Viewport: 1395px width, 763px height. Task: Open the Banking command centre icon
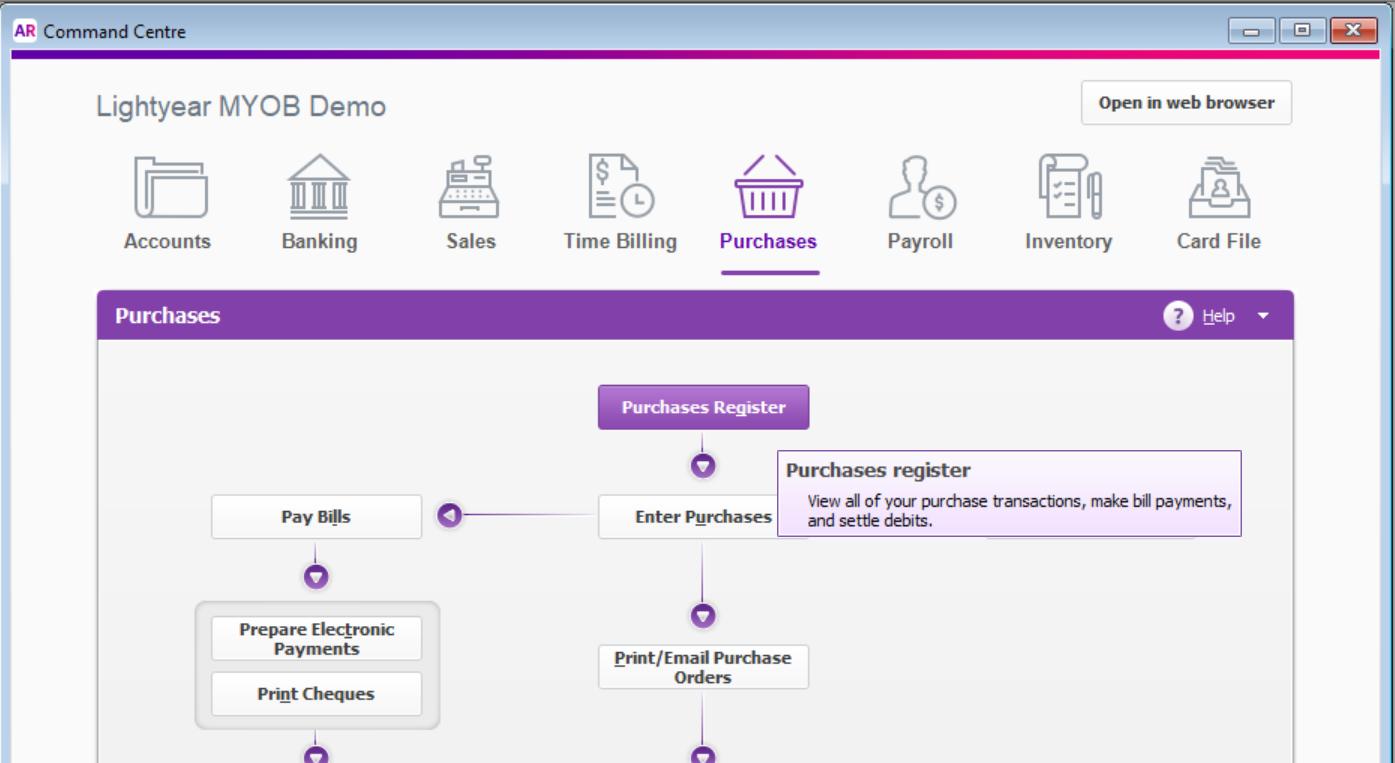coord(319,188)
